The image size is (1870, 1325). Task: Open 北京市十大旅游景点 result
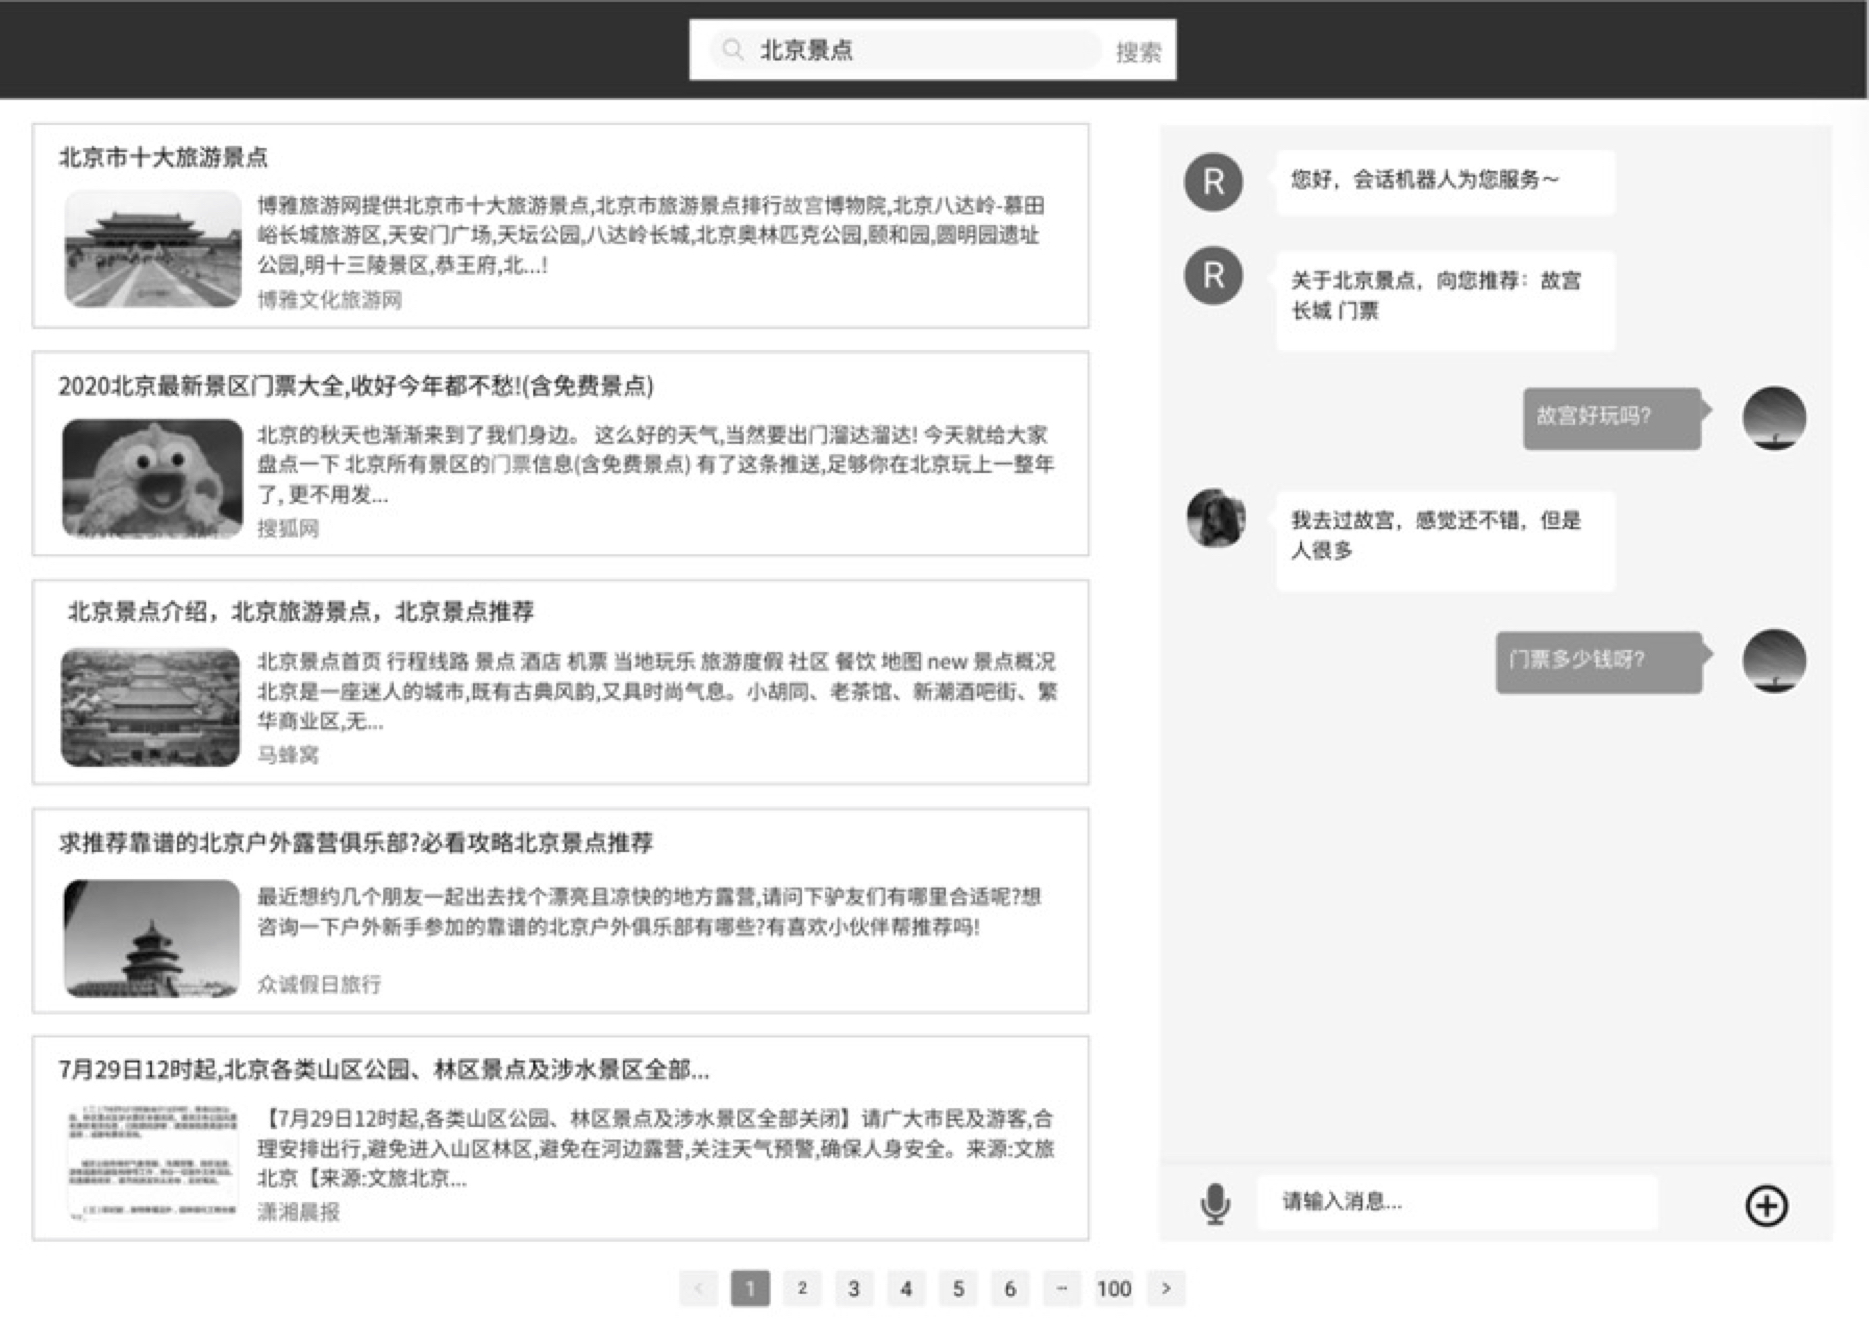163,157
